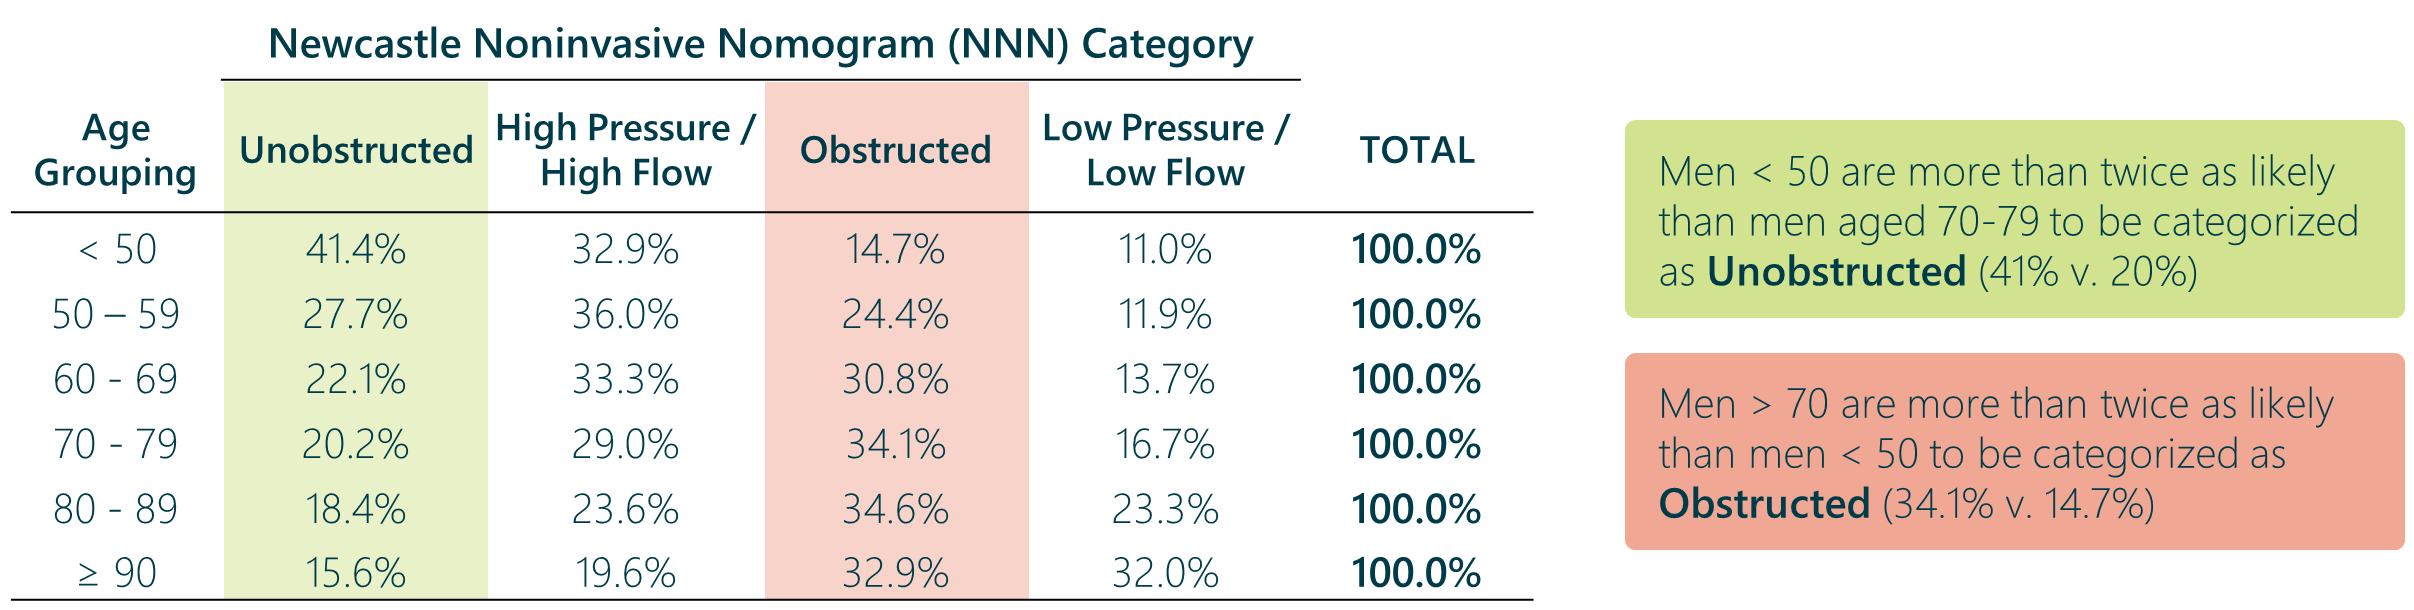Click the 14.7% cell in Obstructed column
The width and height of the screenshot is (2414, 610).
coord(896,249)
